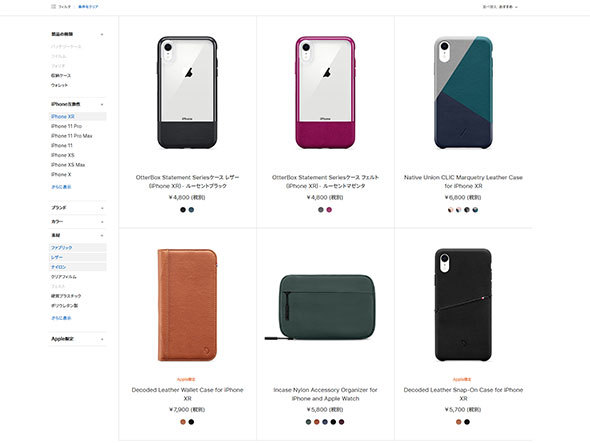Pick black swatch under Decoded Snap-On Case
This screenshot has width=590, height=443.
467,422
